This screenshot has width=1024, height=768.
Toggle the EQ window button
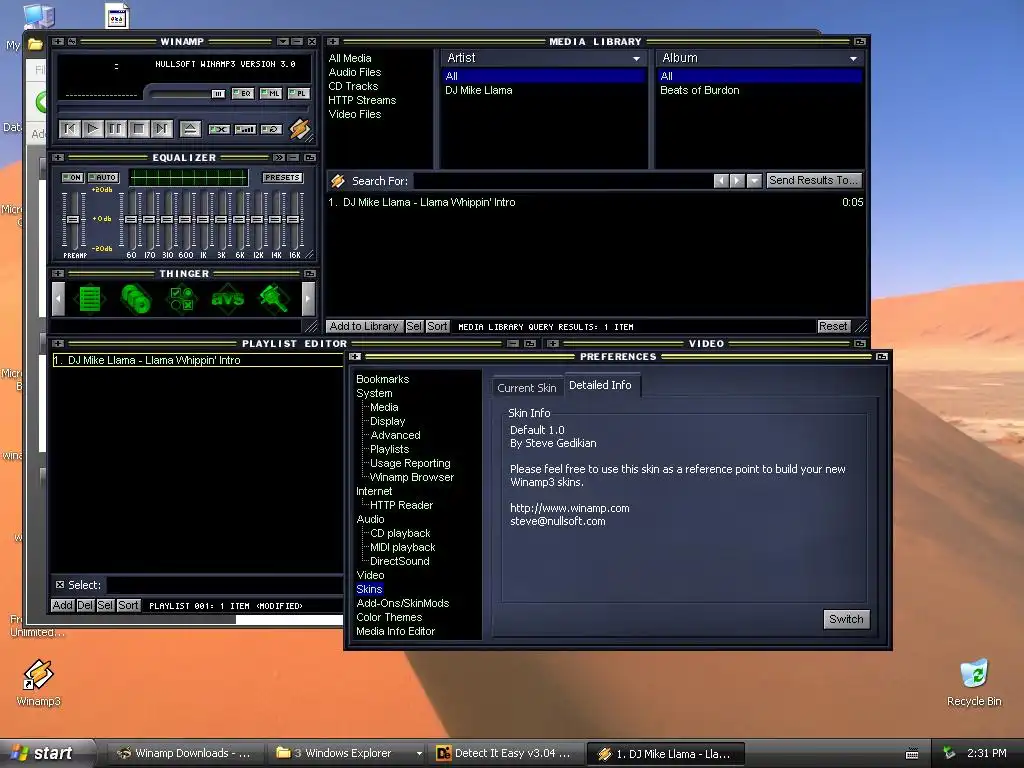tap(243, 93)
